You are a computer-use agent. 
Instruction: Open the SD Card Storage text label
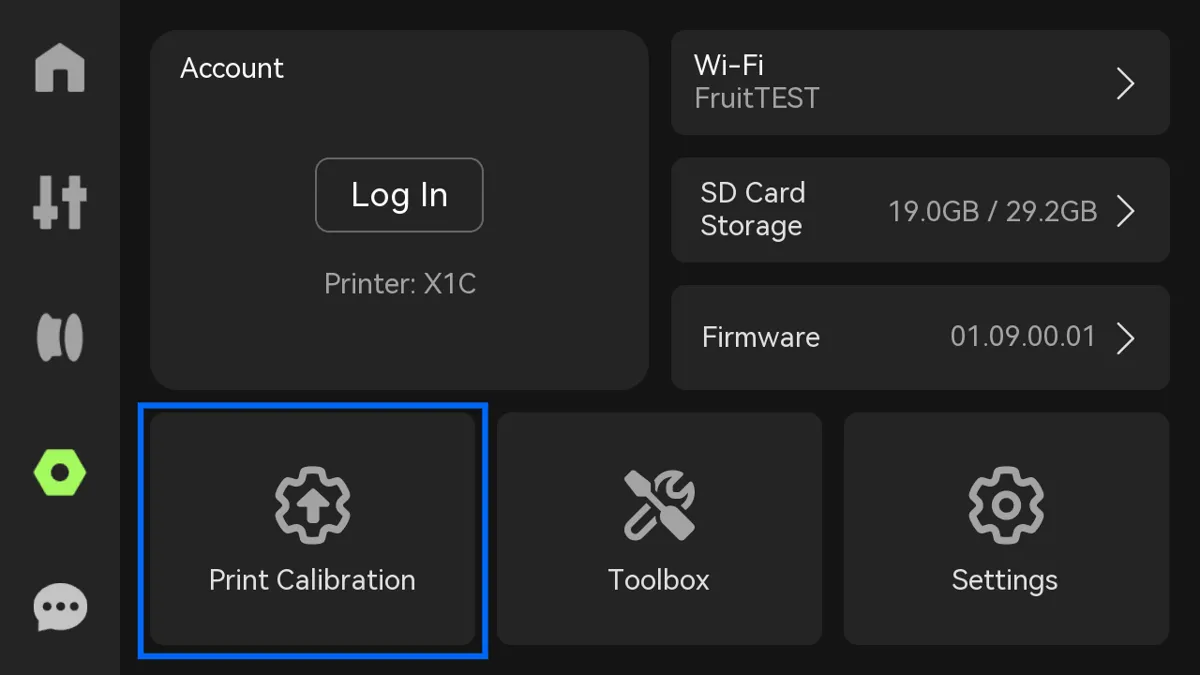coord(752,209)
